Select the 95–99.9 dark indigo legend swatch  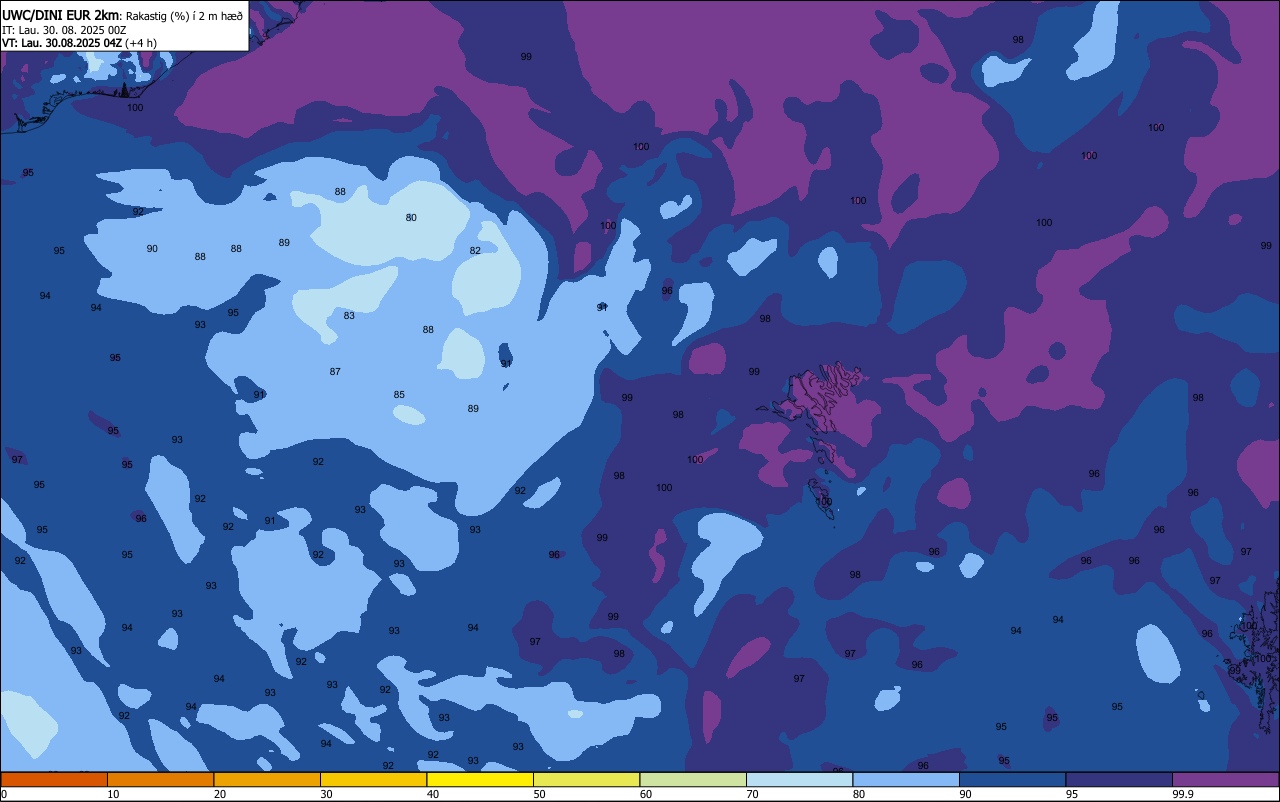pyautogui.click(x=1119, y=779)
